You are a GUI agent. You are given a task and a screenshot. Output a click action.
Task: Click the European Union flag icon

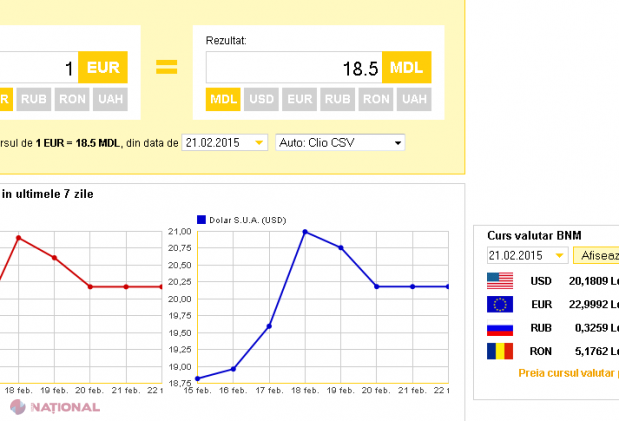(499, 304)
